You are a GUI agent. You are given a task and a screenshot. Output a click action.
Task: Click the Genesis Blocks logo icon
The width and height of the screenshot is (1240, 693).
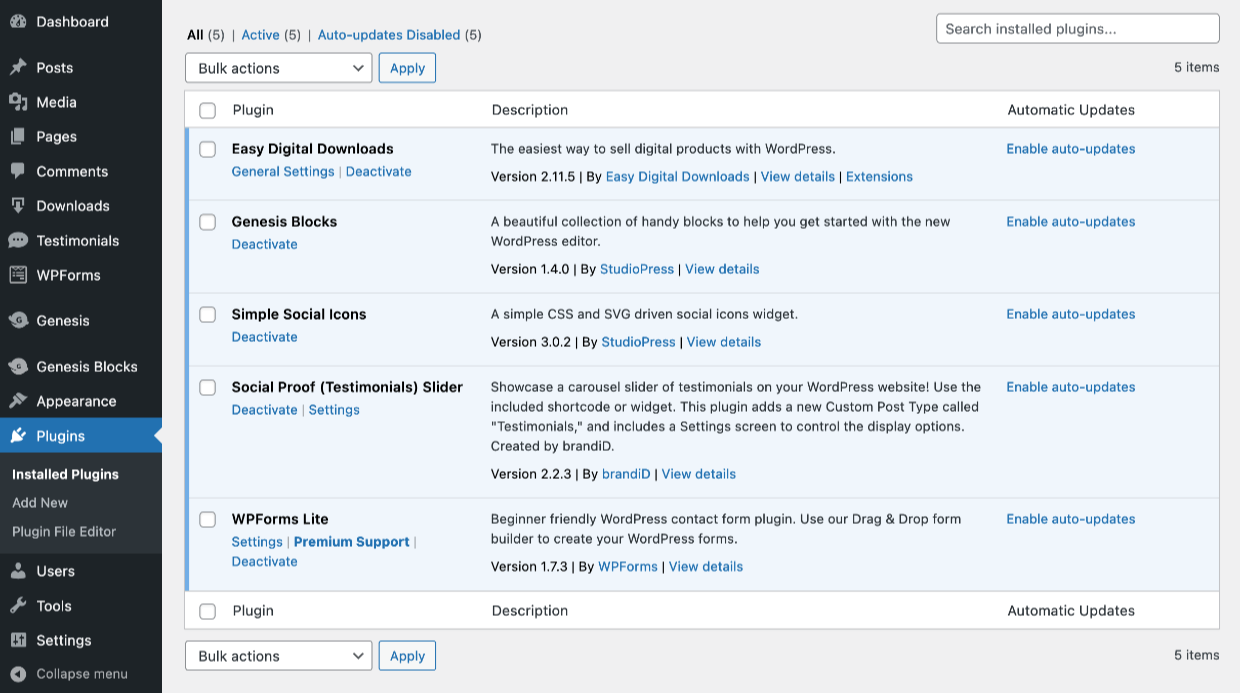[x=18, y=366]
